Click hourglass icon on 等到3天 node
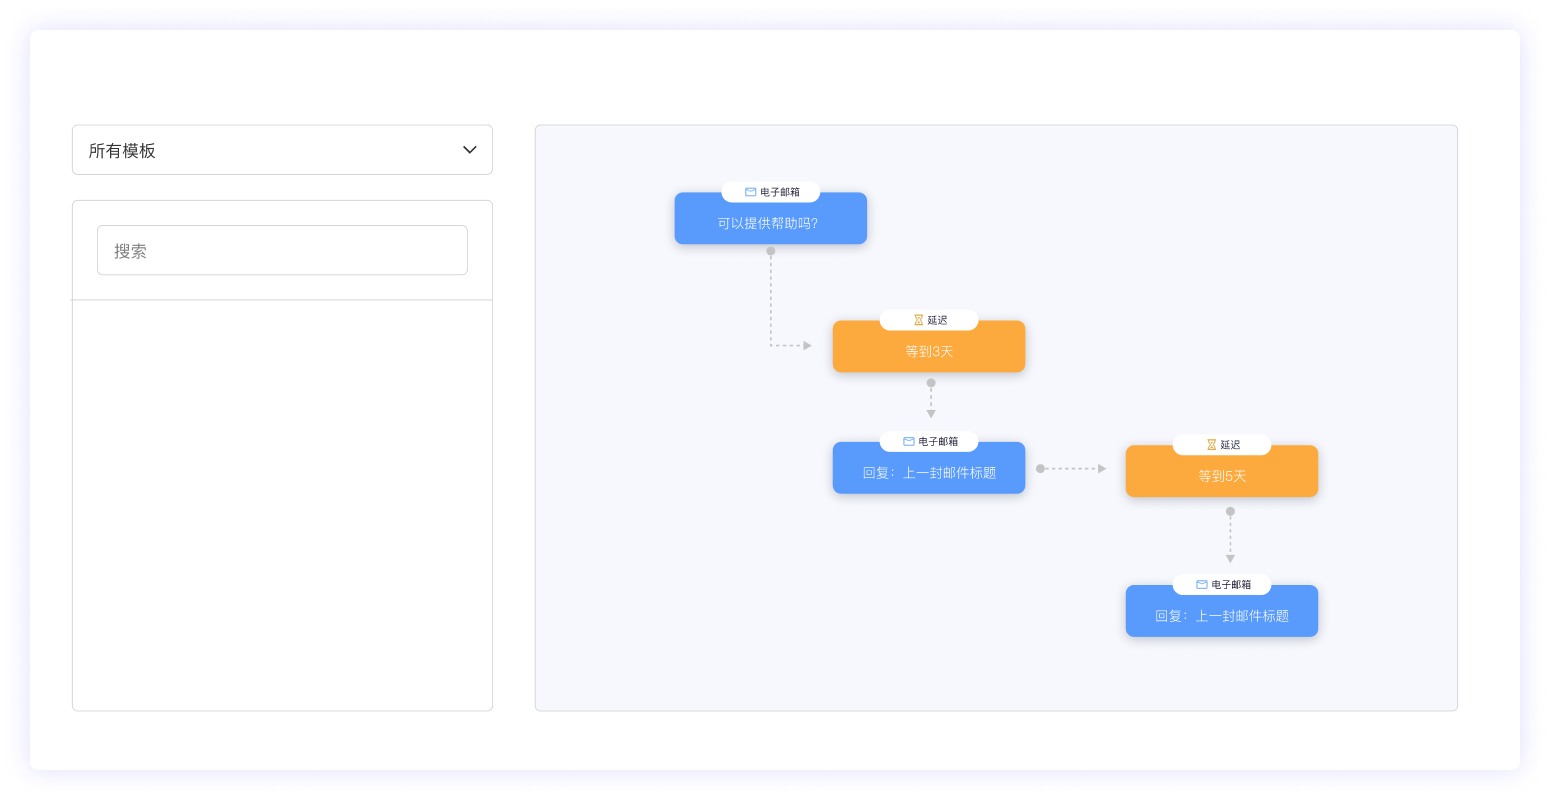This screenshot has width=1549, height=799. [x=918, y=320]
